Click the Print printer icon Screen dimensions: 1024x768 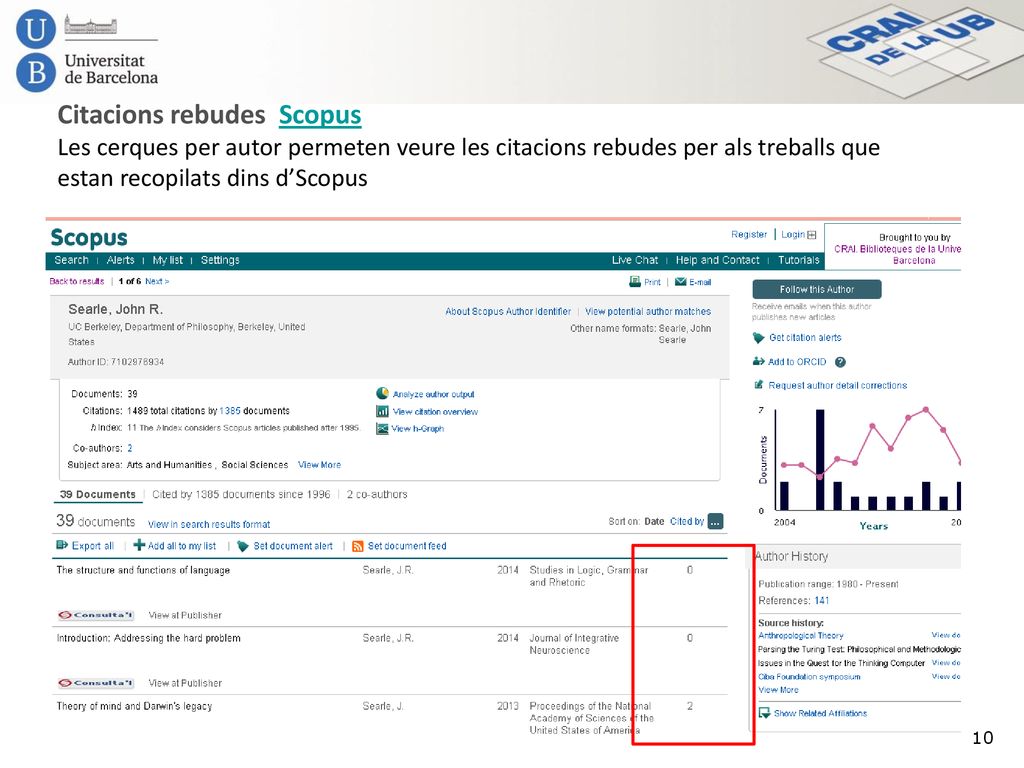[635, 281]
